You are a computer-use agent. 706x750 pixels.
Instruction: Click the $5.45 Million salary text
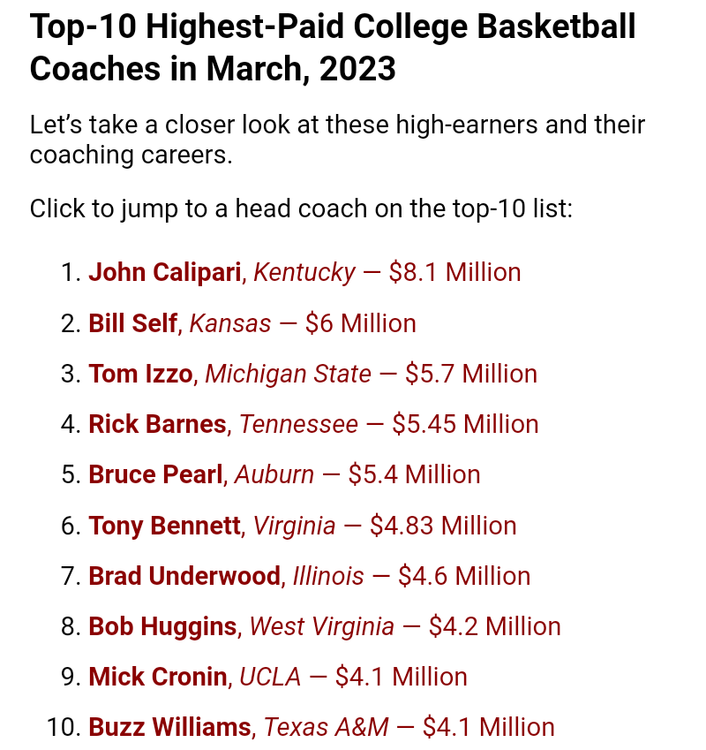coord(465,424)
